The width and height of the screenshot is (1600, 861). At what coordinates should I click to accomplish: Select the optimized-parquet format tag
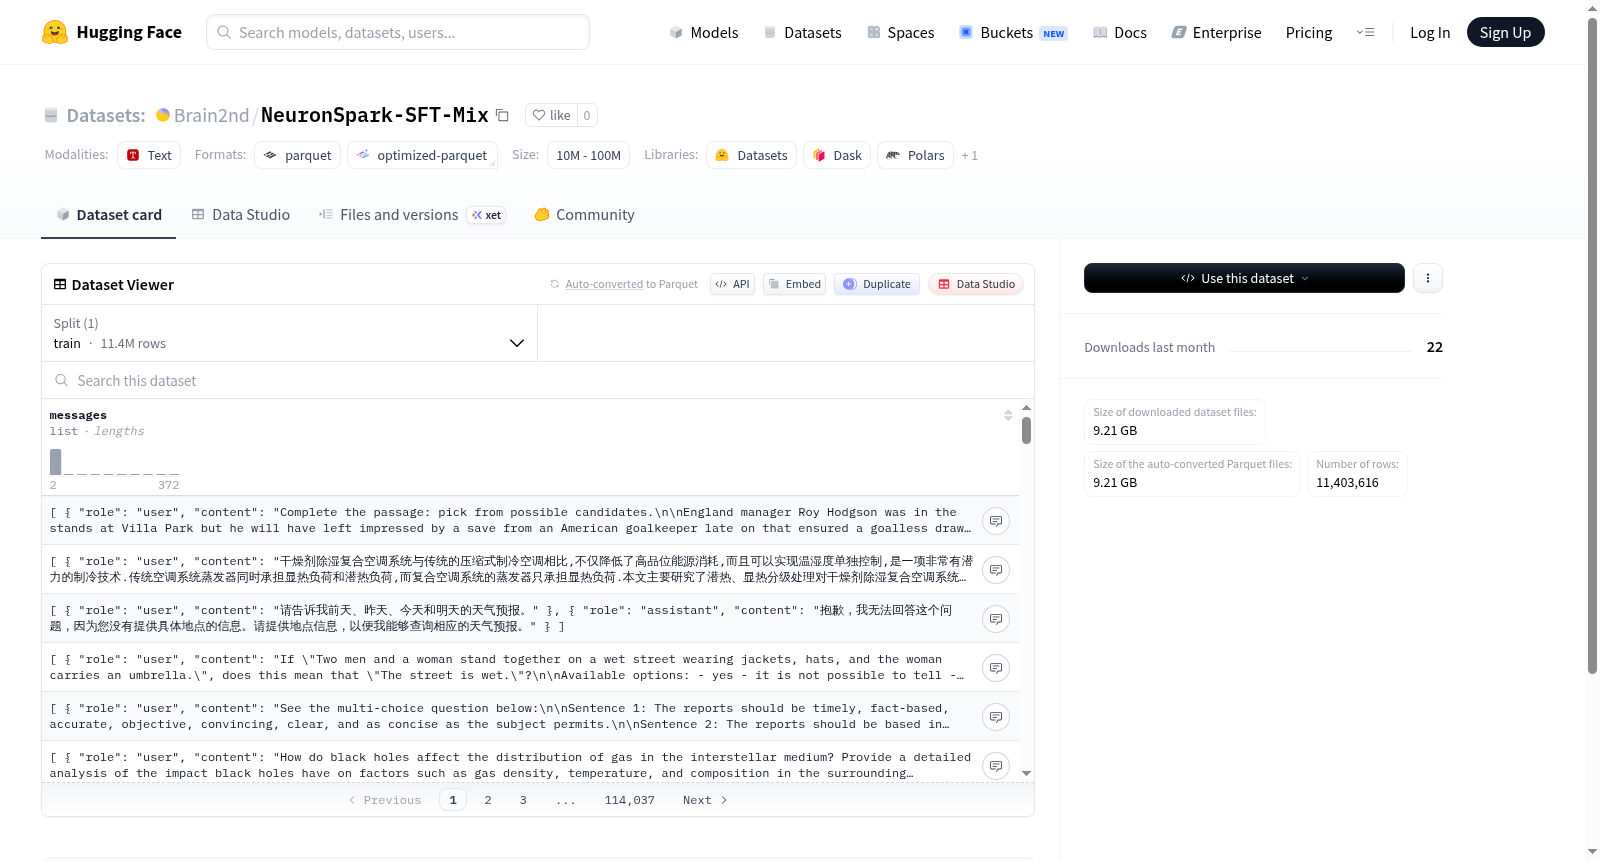pyautogui.click(x=422, y=155)
